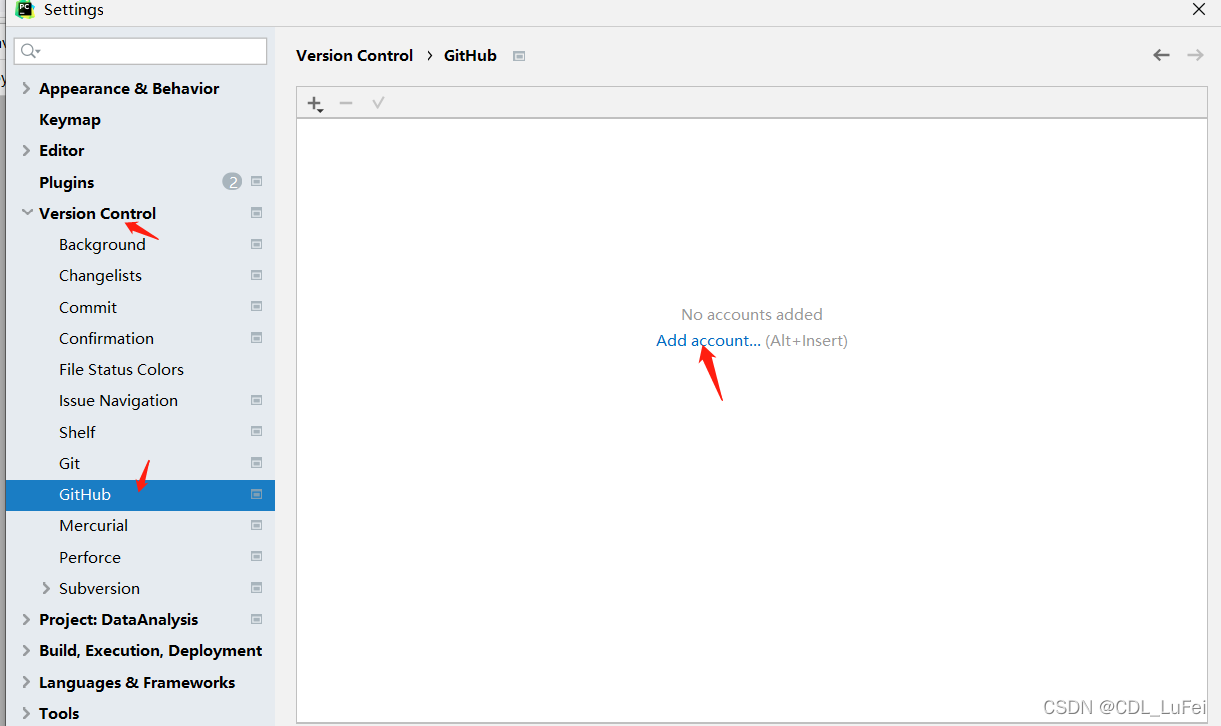Viewport: 1221px width, 726px height.
Task: Click the Add account... link
Action: tap(708, 340)
